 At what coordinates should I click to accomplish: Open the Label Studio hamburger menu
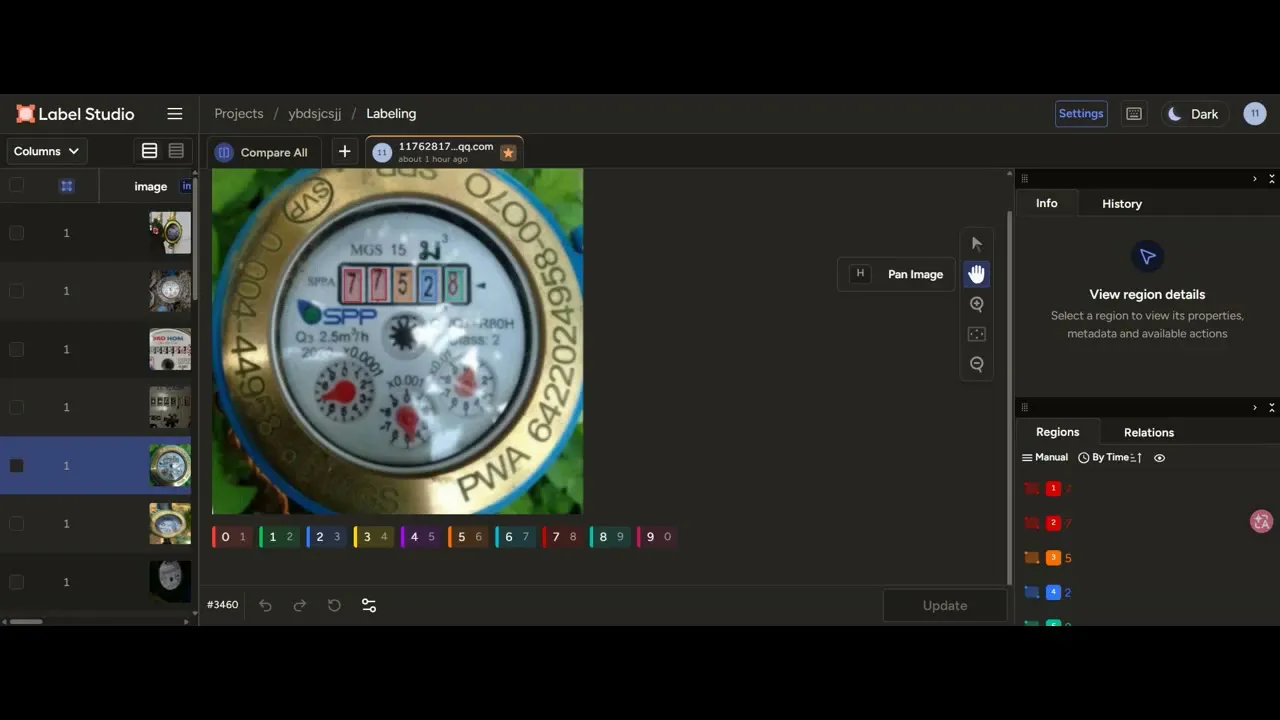(x=175, y=114)
